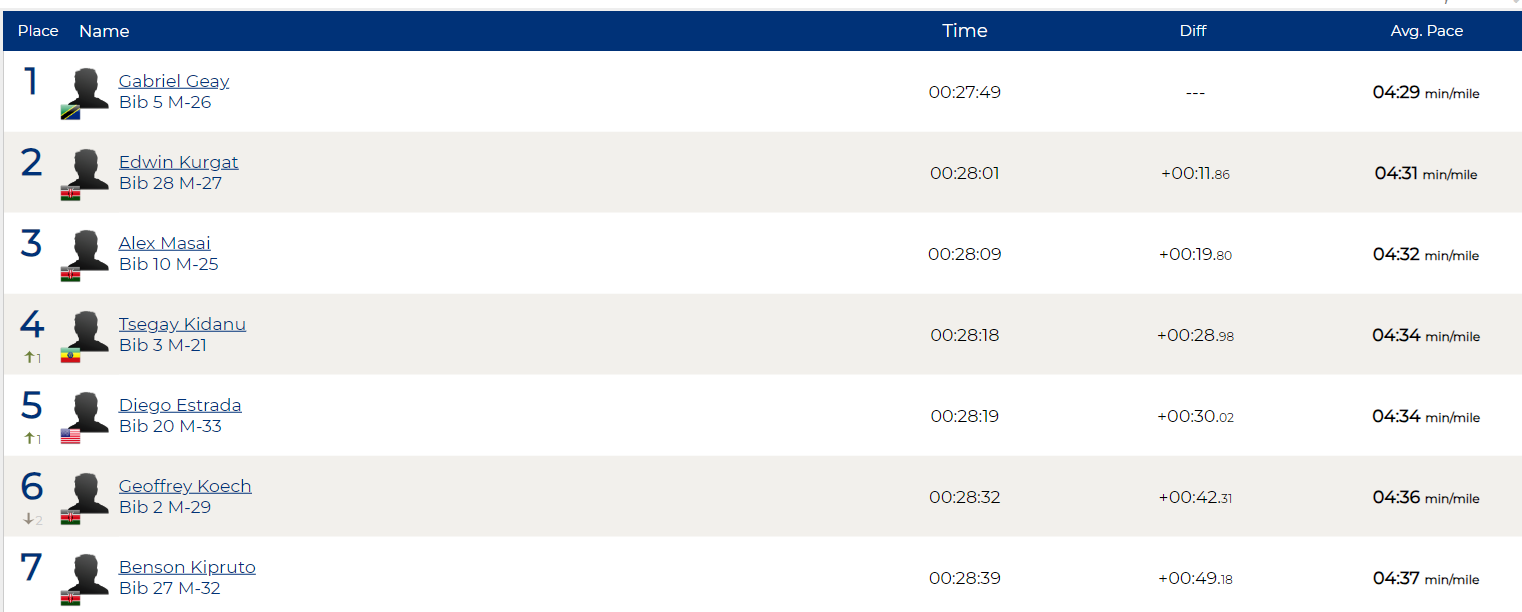
Task: Open Alex Masai's name link
Action: [x=165, y=243]
